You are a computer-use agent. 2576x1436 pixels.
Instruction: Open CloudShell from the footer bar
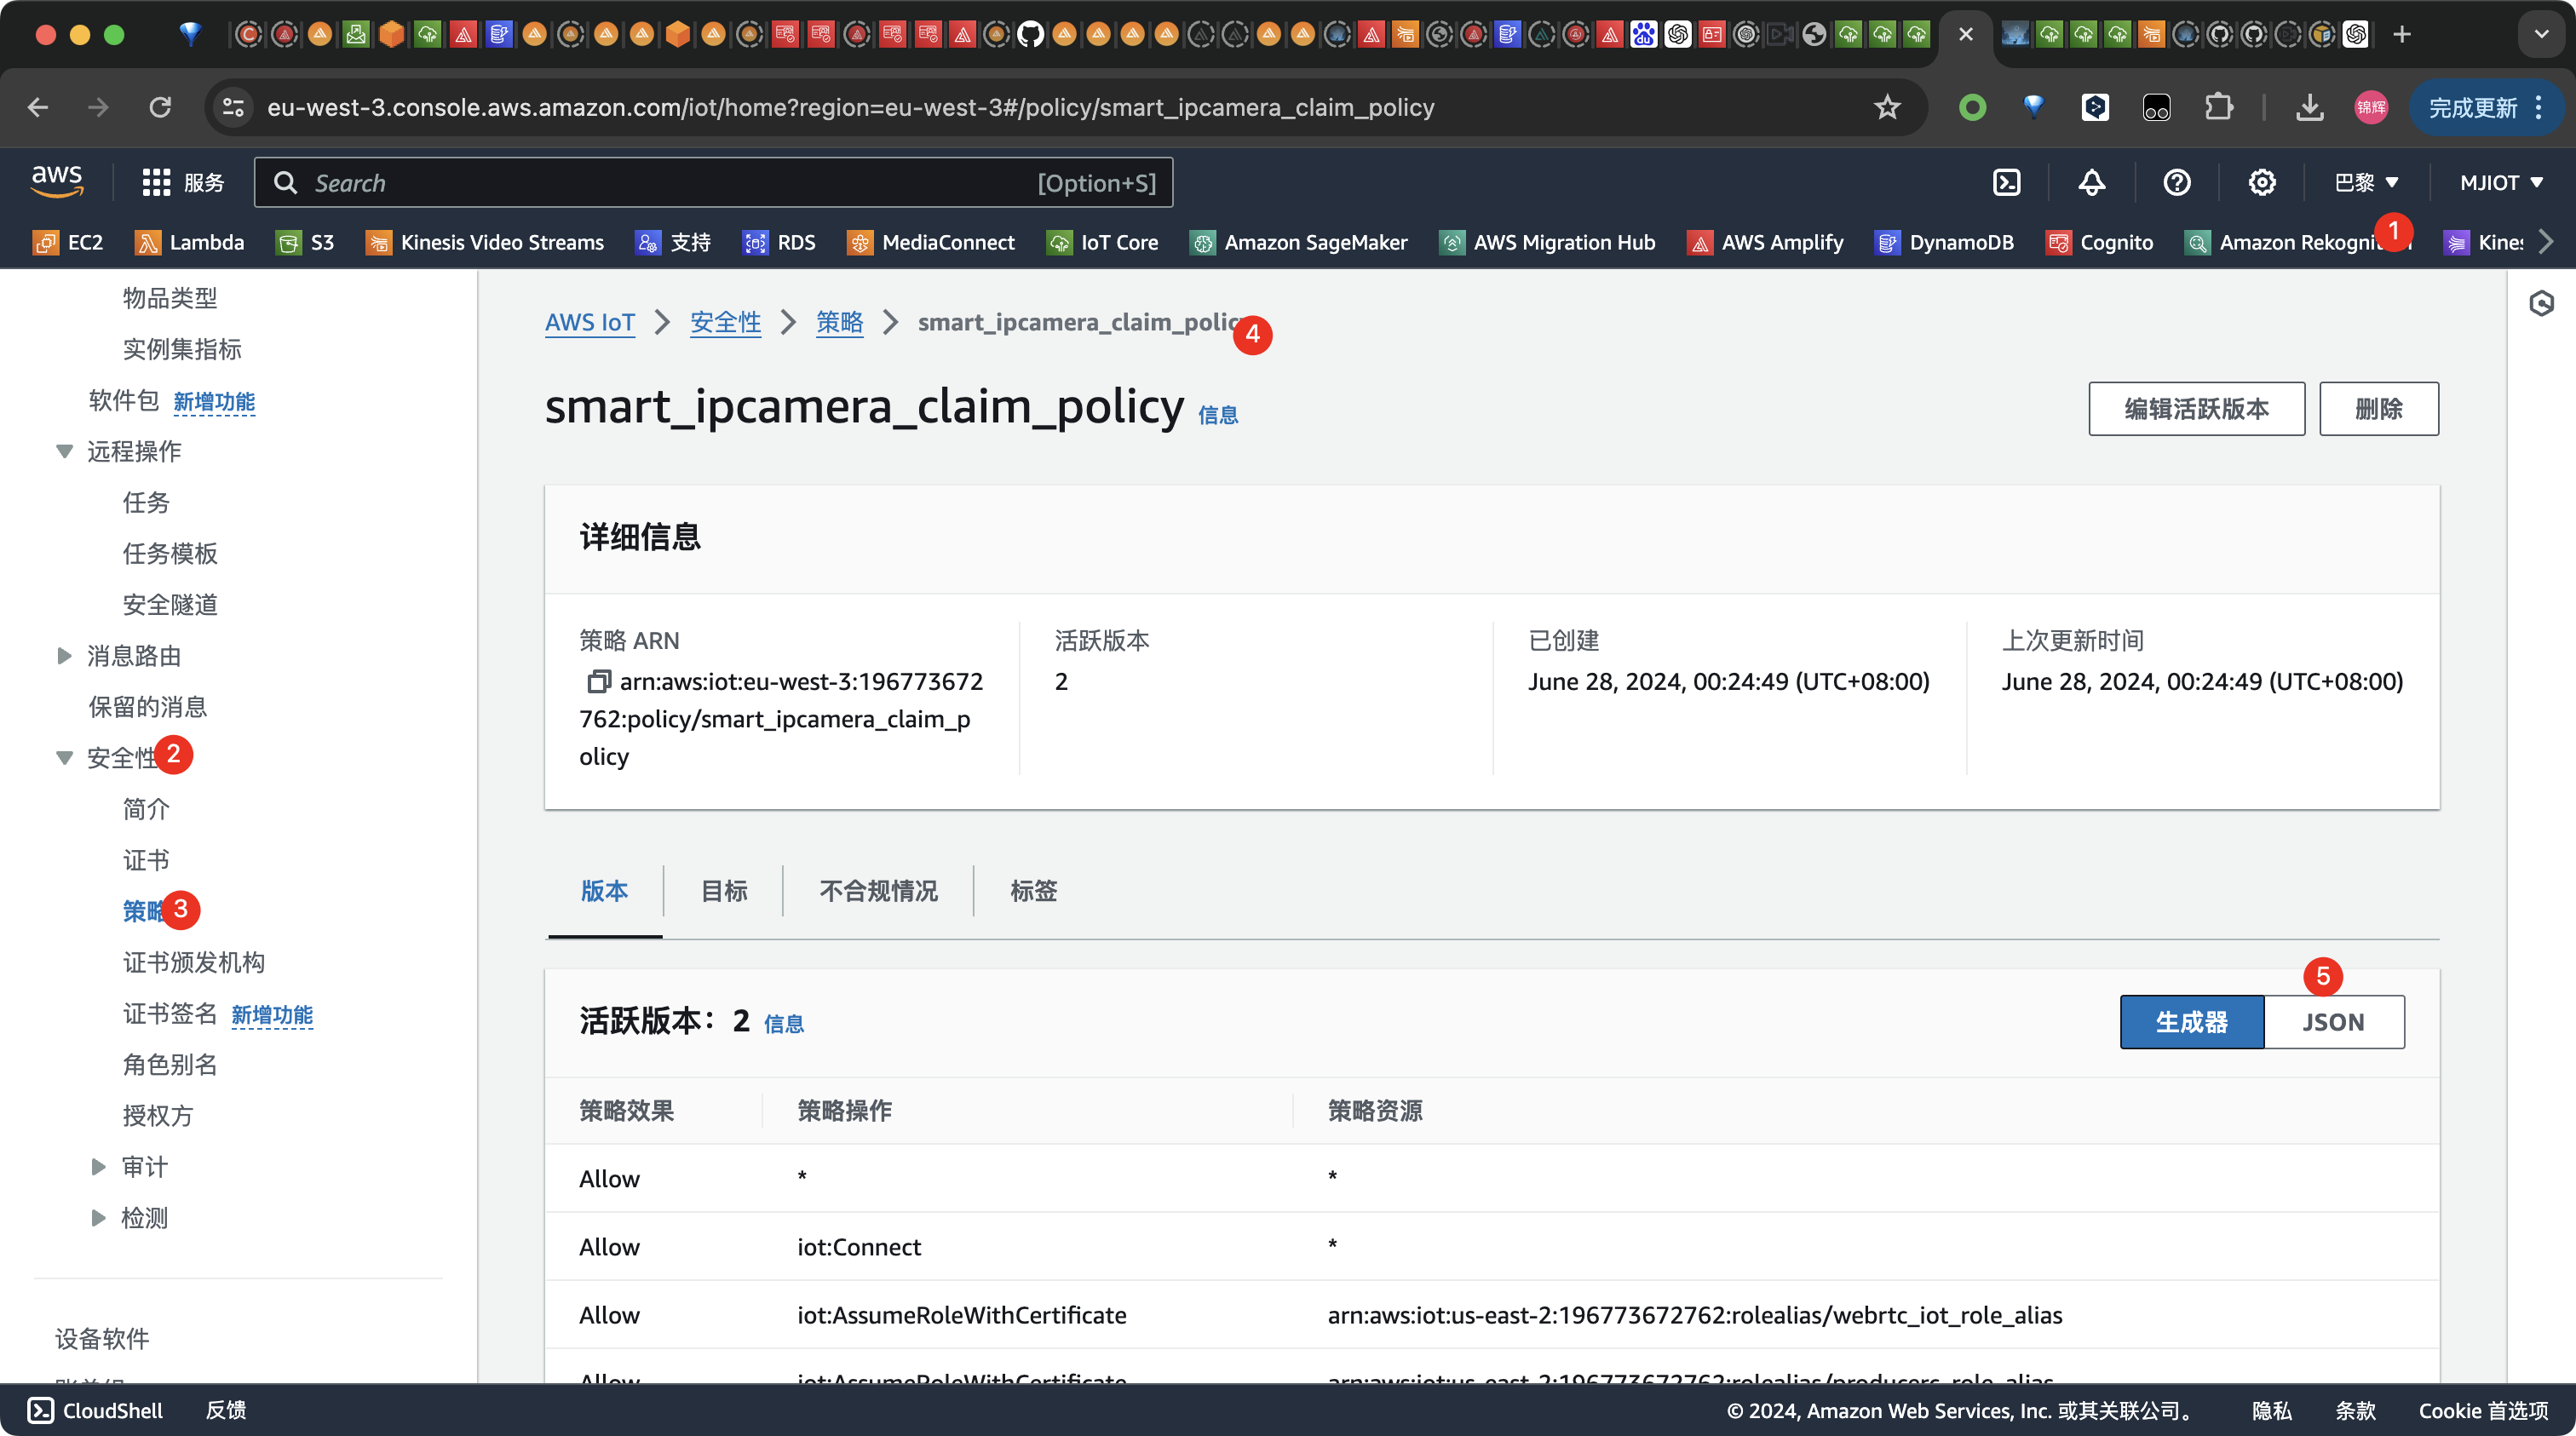95,1410
